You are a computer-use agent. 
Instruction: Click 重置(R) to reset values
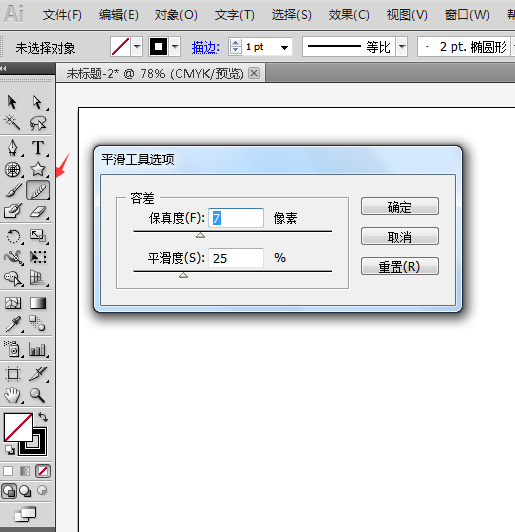(x=400, y=266)
